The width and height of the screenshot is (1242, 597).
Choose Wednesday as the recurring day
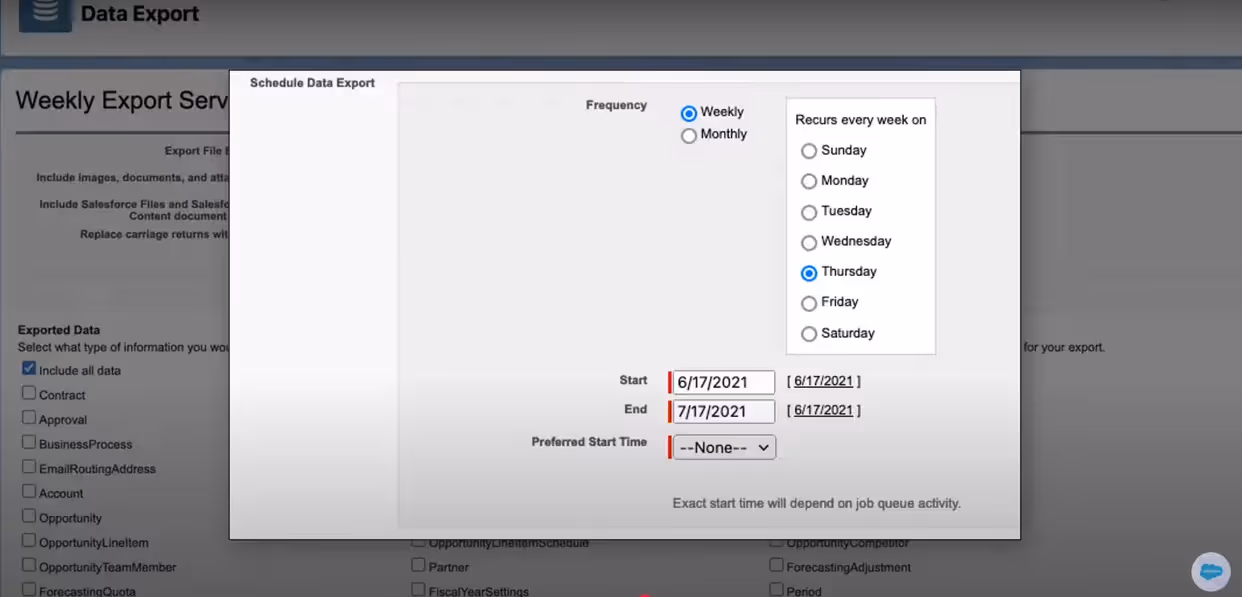click(809, 242)
